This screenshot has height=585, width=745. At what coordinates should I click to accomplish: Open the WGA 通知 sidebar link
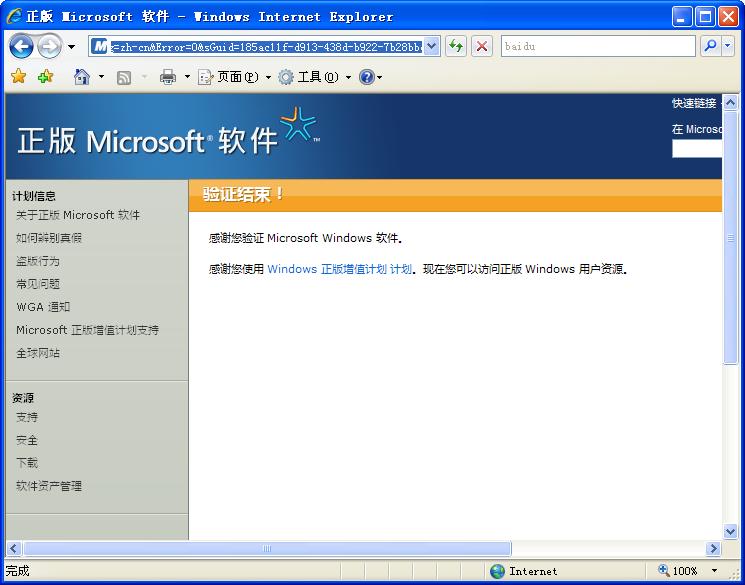pos(43,307)
